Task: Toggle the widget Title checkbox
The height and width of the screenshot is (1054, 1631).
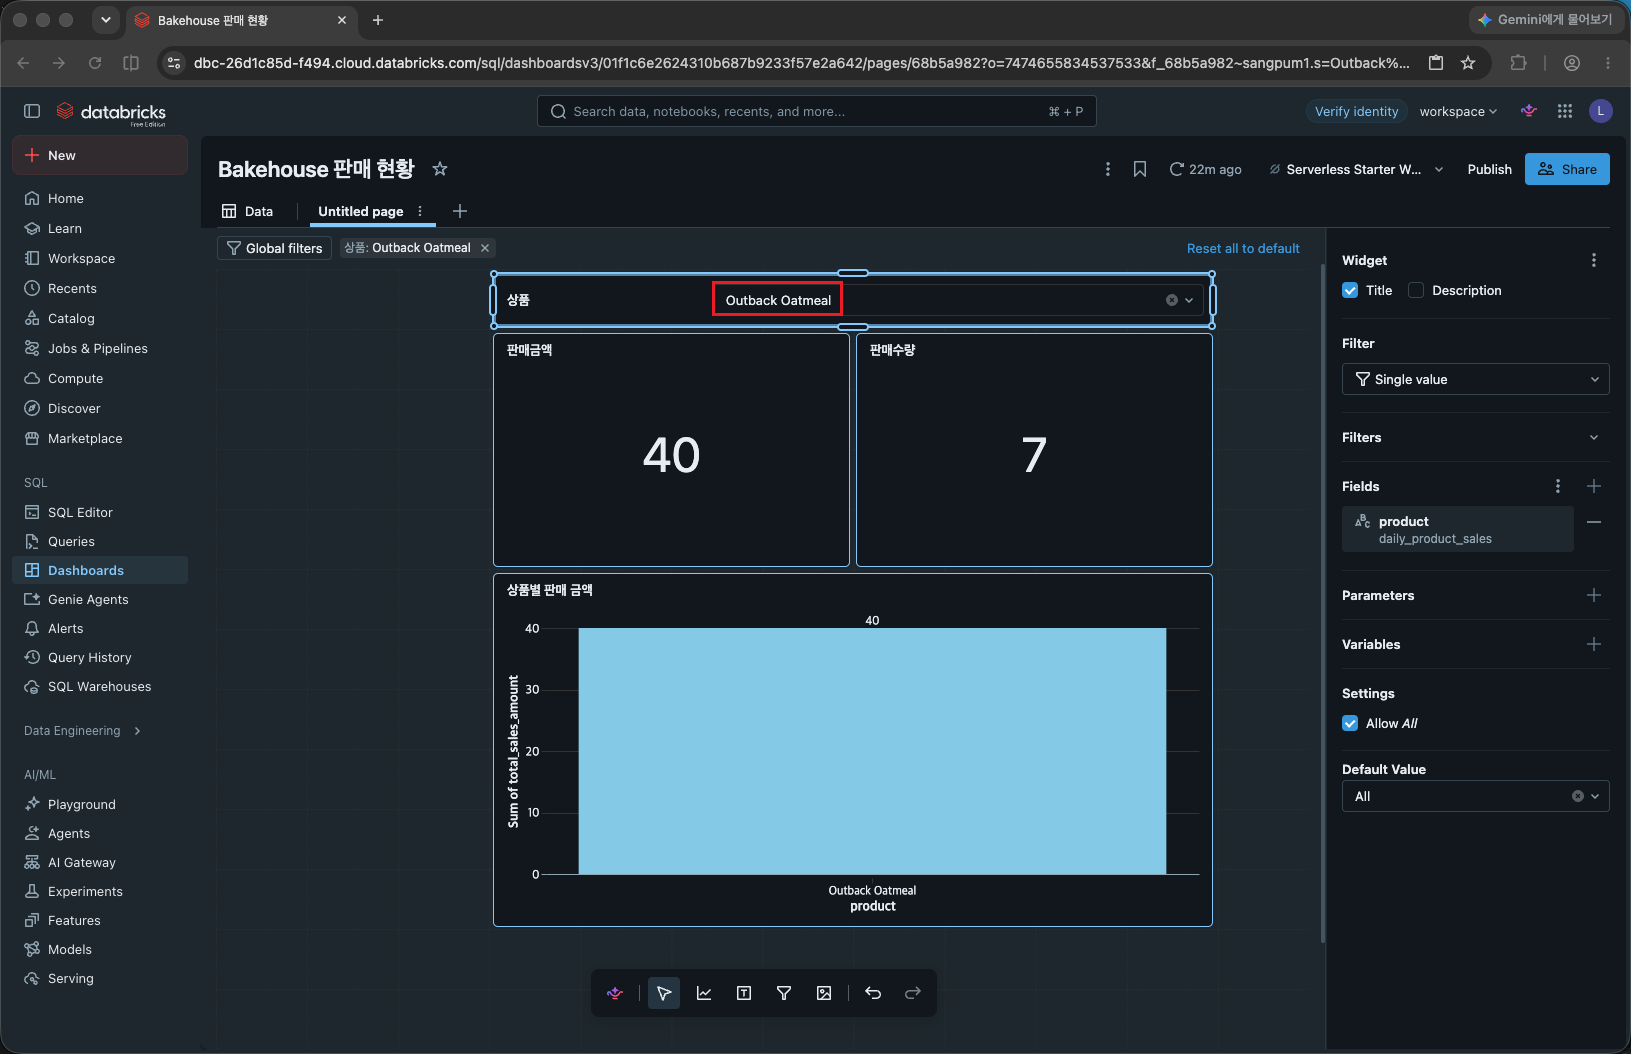Action: coord(1350,290)
